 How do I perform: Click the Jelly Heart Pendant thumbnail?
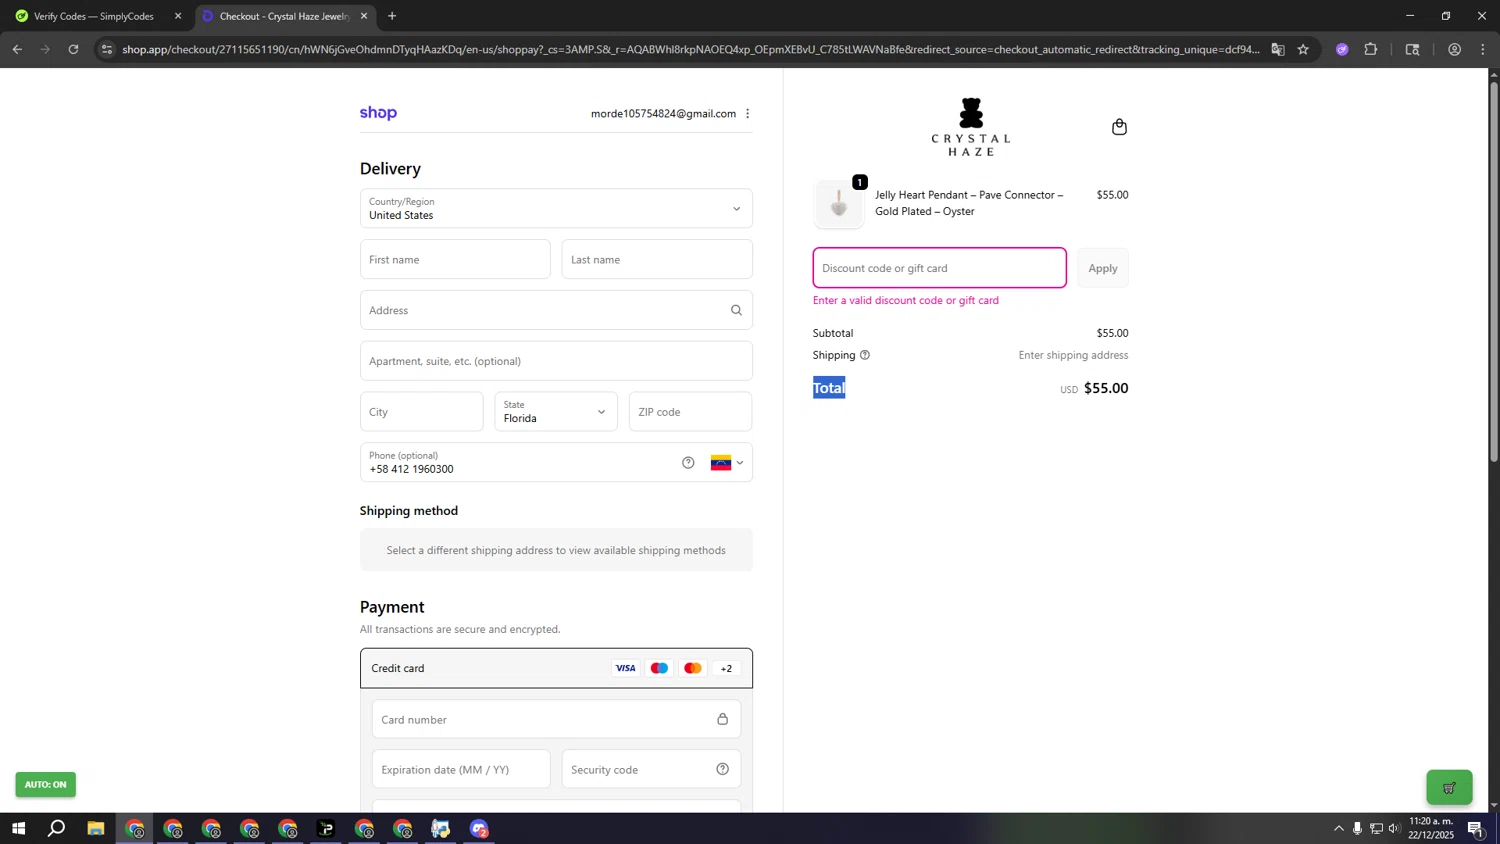coord(839,204)
